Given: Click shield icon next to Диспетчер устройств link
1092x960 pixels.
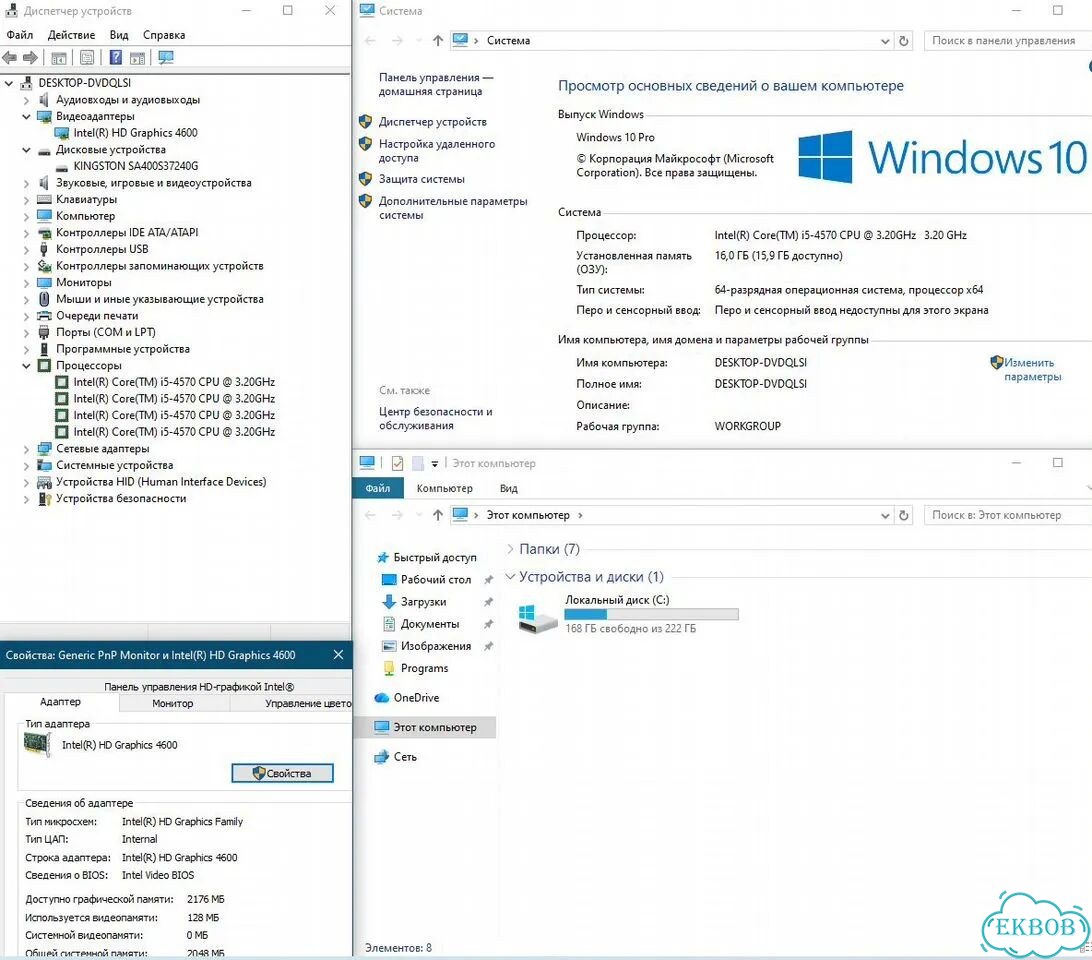Looking at the screenshot, I should (365, 121).
